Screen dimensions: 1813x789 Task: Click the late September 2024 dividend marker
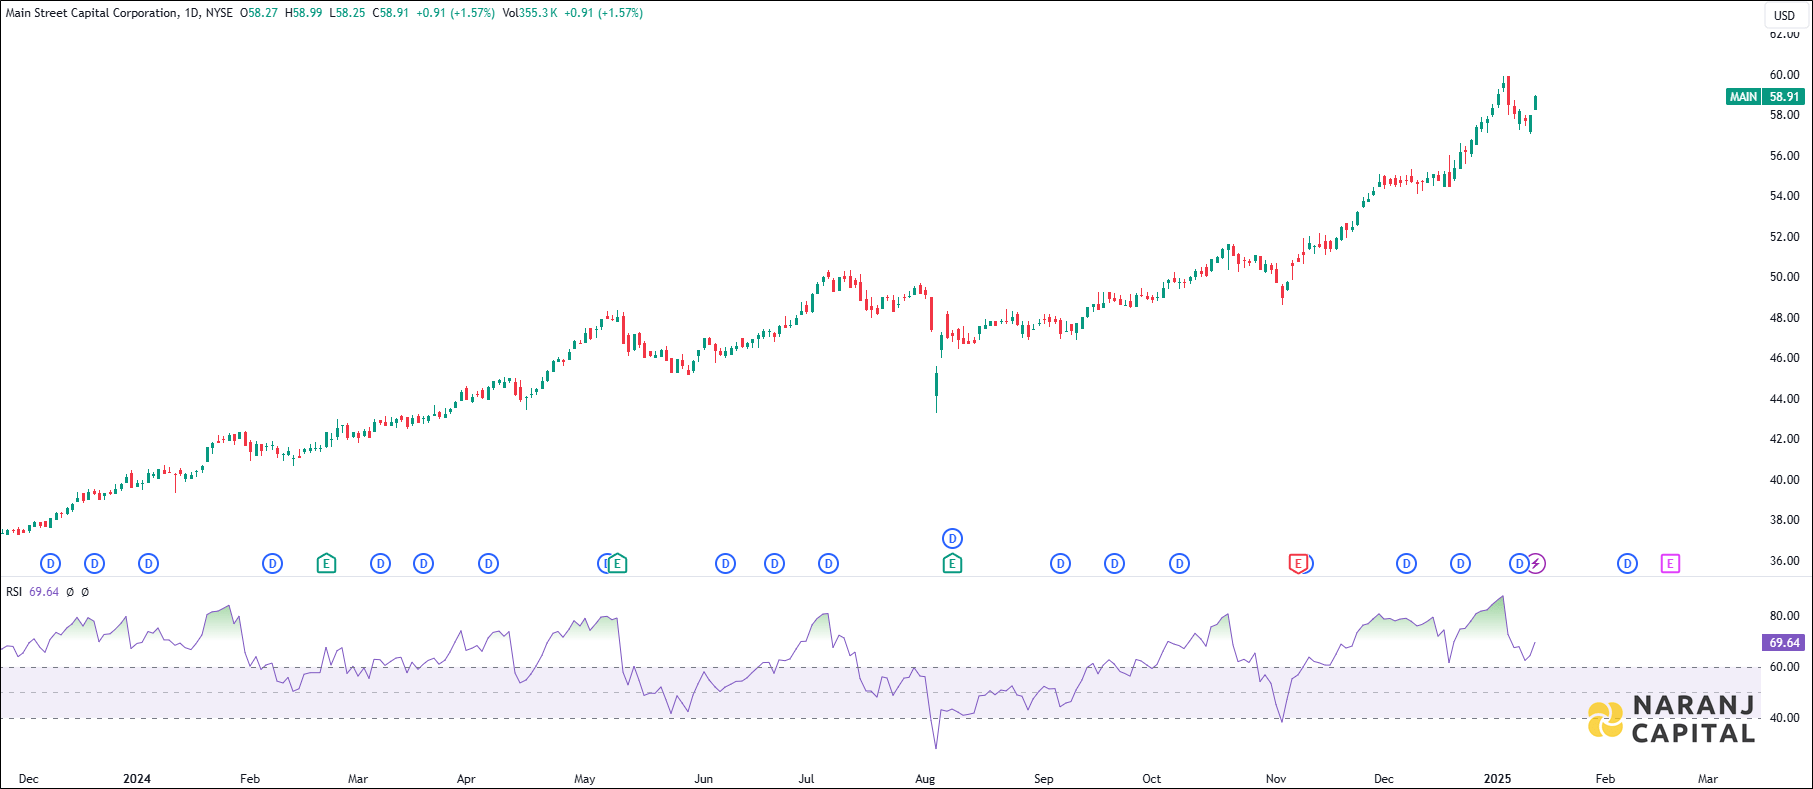click(1114, 564)
